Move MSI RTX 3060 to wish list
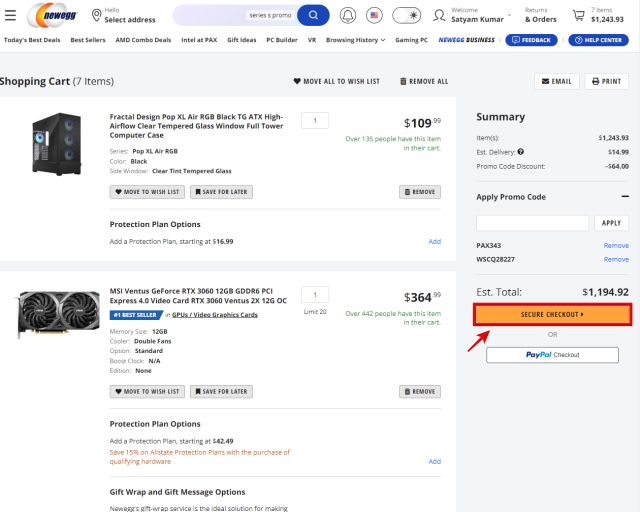Screen dimensions: 640x512 (147, 392)
